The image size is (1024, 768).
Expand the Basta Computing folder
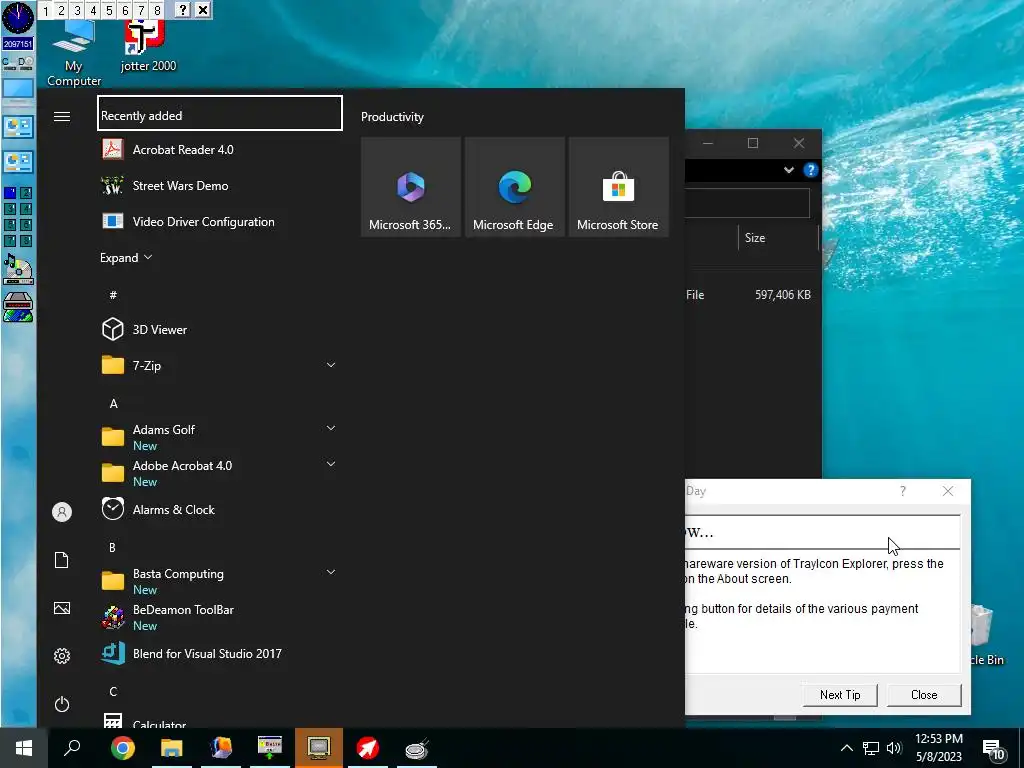coord(330,572)
